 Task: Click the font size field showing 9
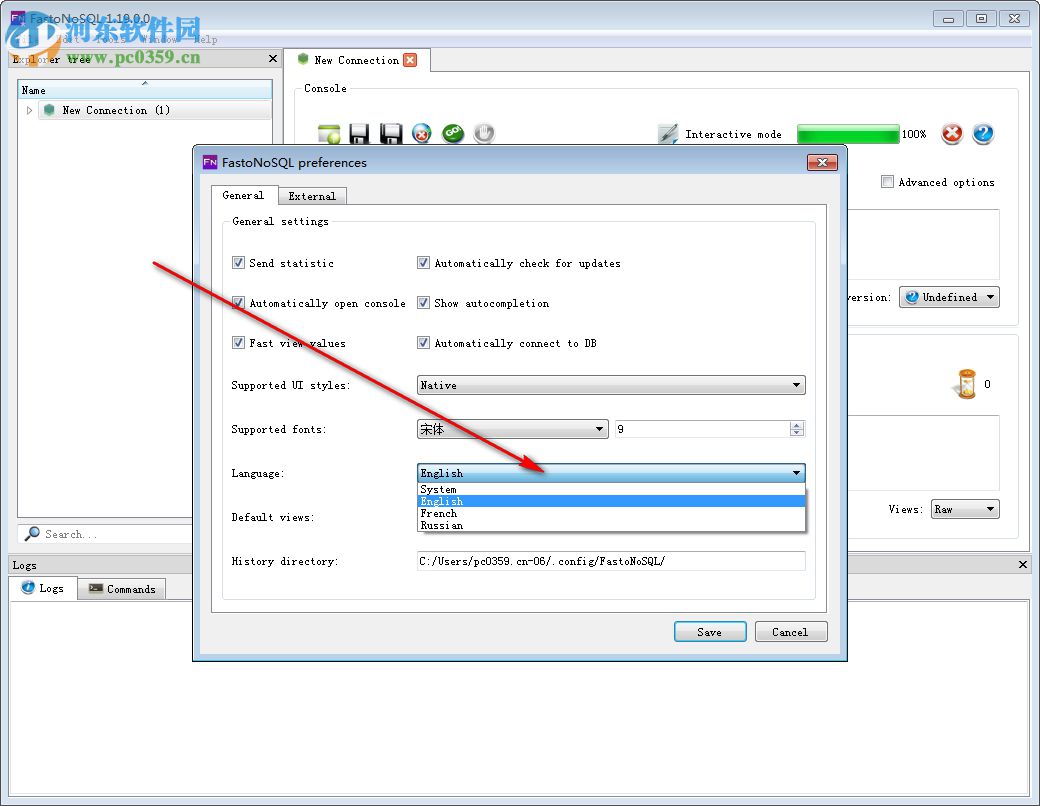[702, 429]
